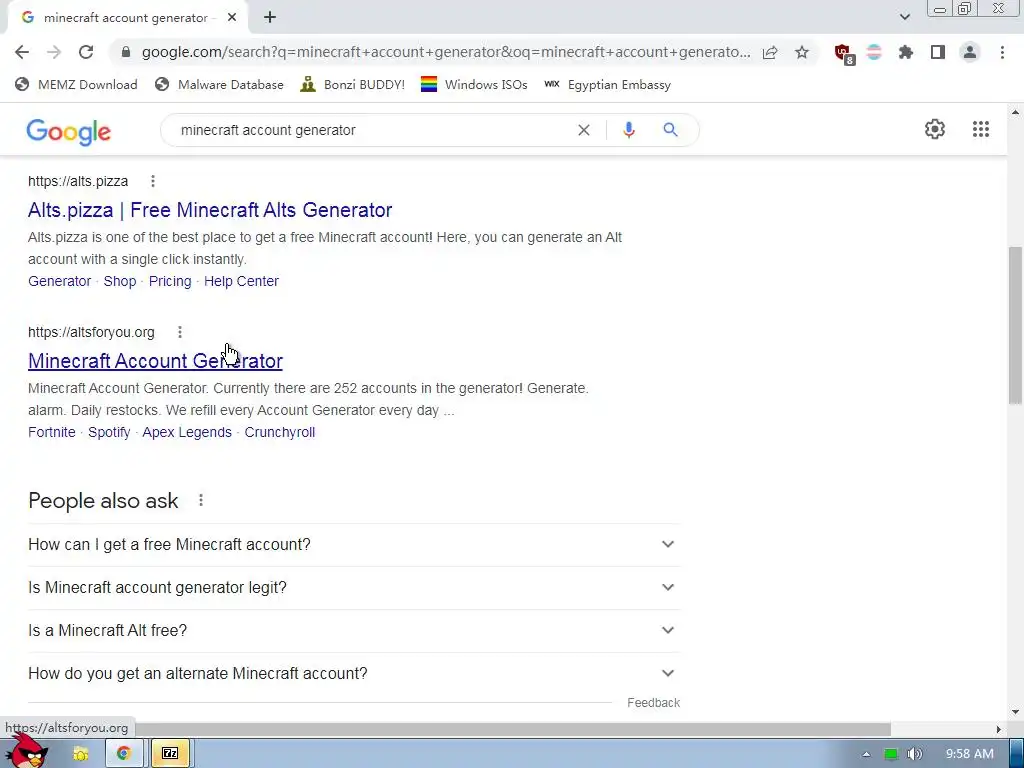Click the vertical scrollbar down arrow

tap(1015, 712)
